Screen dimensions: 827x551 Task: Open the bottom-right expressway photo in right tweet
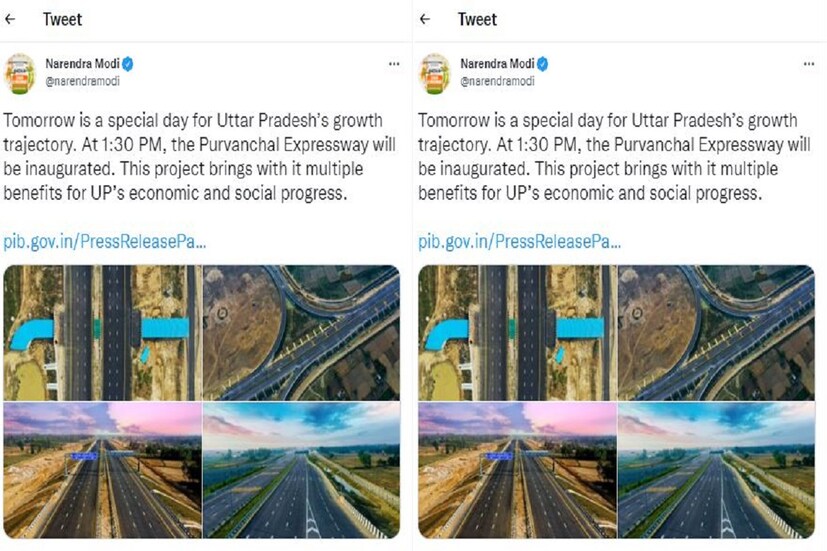[716, 469]
